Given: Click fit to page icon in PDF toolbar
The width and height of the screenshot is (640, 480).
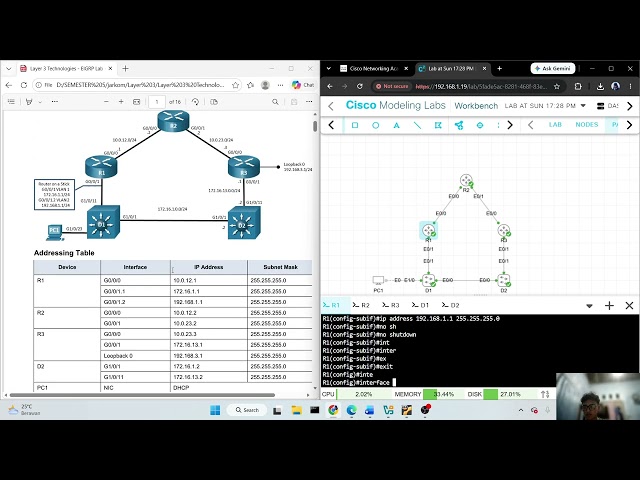Looking at the screenshot, I should (137, 102).
